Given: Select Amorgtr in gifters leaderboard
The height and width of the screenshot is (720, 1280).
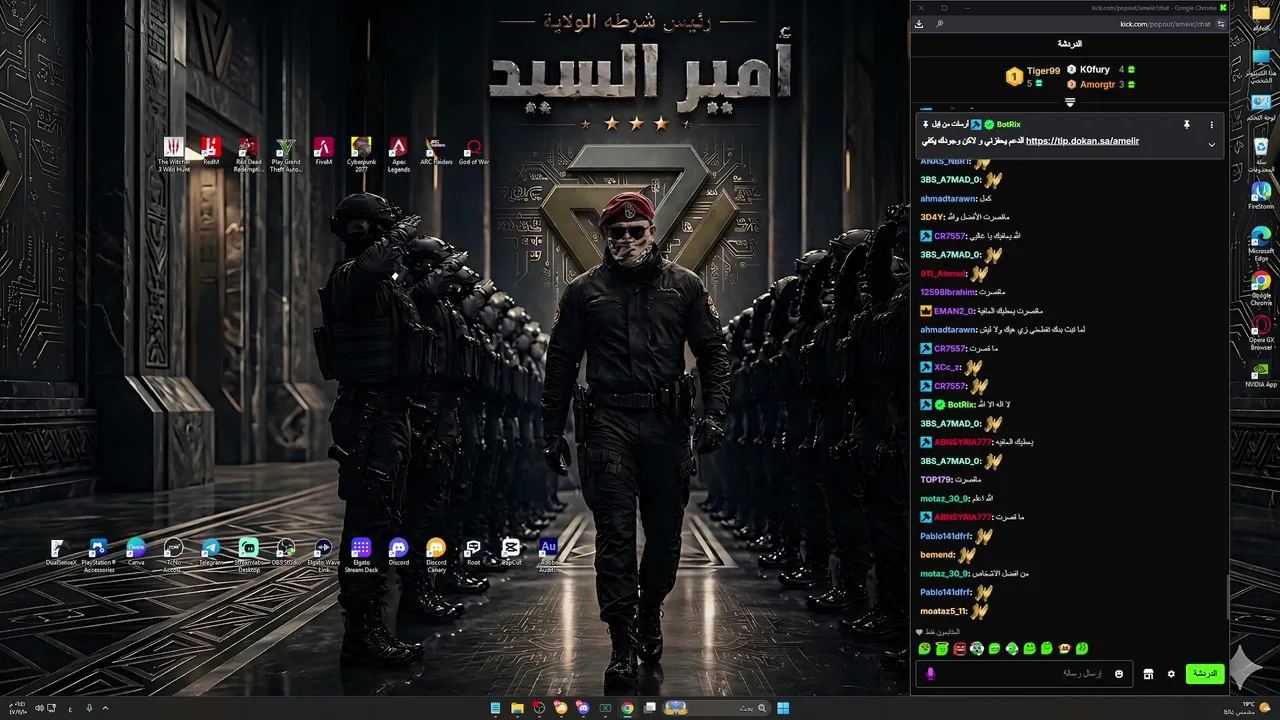Looking at the screenshot, I should [x=1097, y=85].
